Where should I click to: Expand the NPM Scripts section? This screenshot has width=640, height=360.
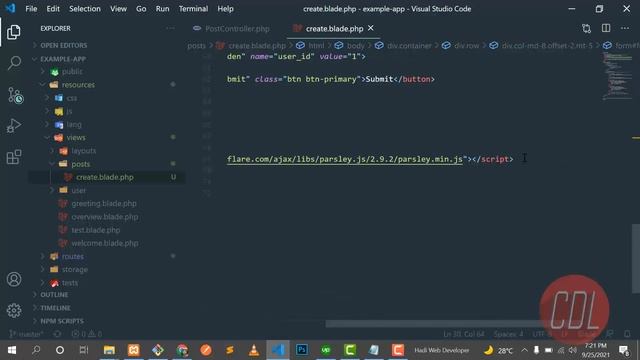pos(62,321)
